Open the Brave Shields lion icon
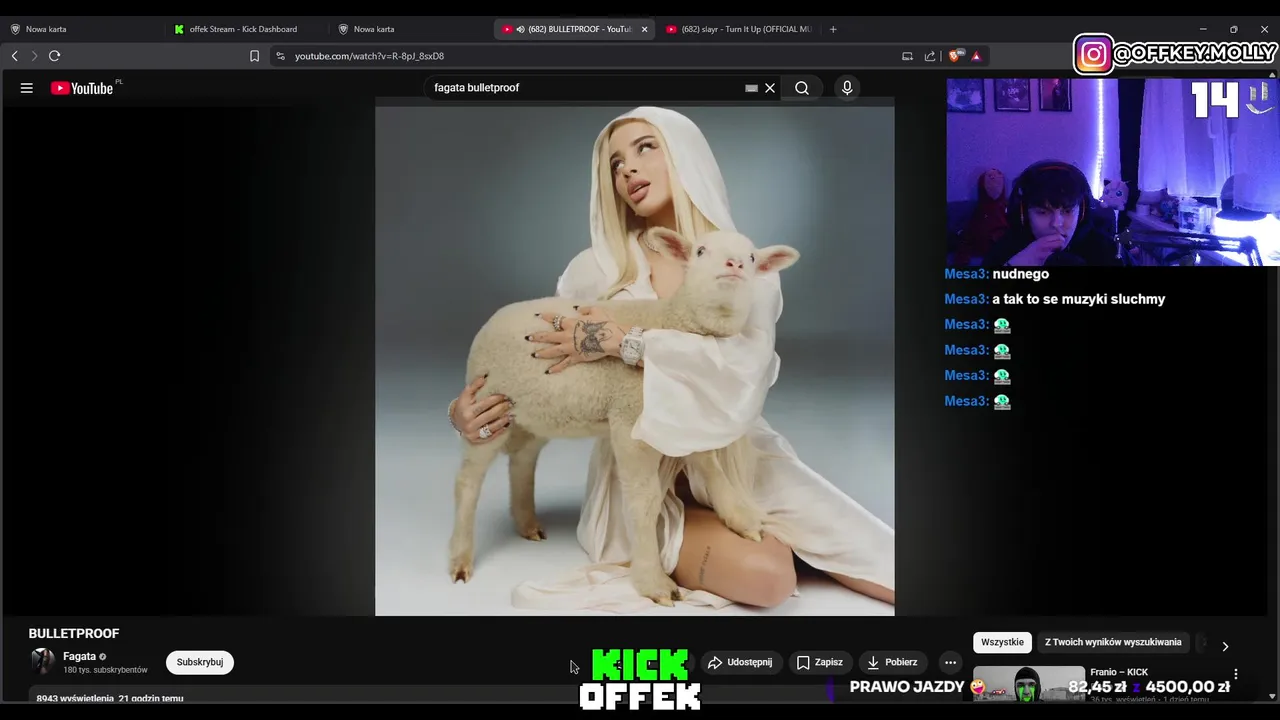This screenshot has width=1280, height=720. tap(957, 56)
